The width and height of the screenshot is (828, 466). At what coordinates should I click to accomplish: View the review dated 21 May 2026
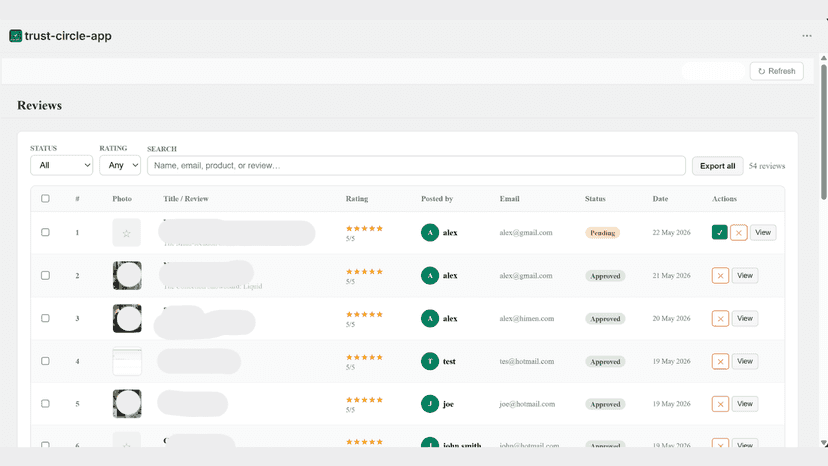coord(745,275)
